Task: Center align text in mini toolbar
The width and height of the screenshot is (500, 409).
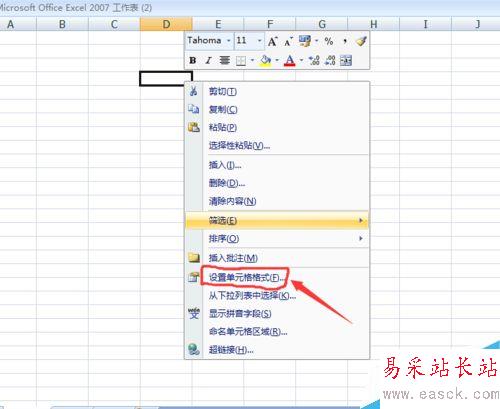Action: [225, 60]
